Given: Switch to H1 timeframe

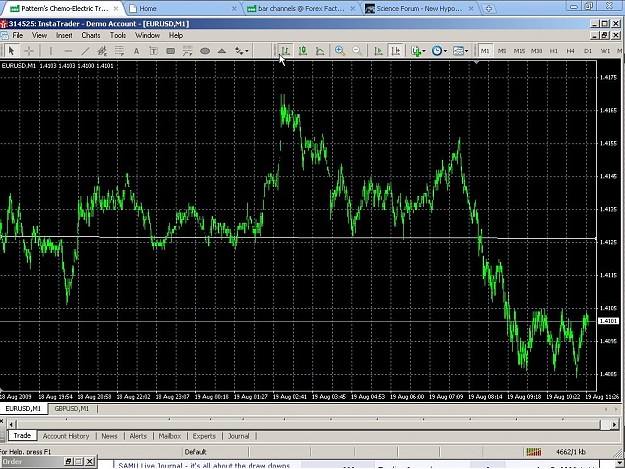Looking at the screenshot, I should pyautogui.click(x=554, y=51).
